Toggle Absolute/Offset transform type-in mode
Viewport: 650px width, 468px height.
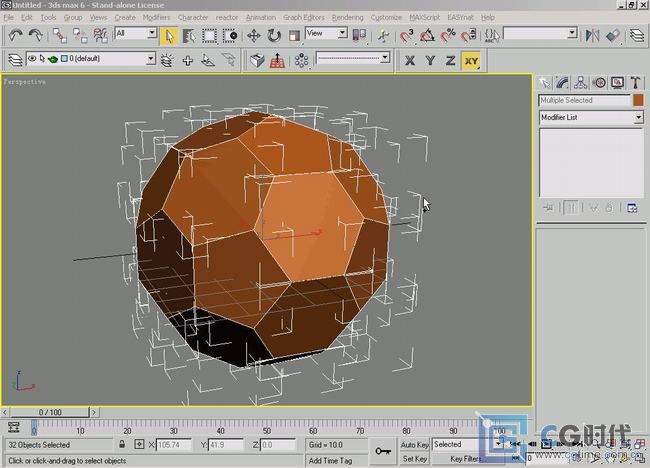tap(139, 444)
